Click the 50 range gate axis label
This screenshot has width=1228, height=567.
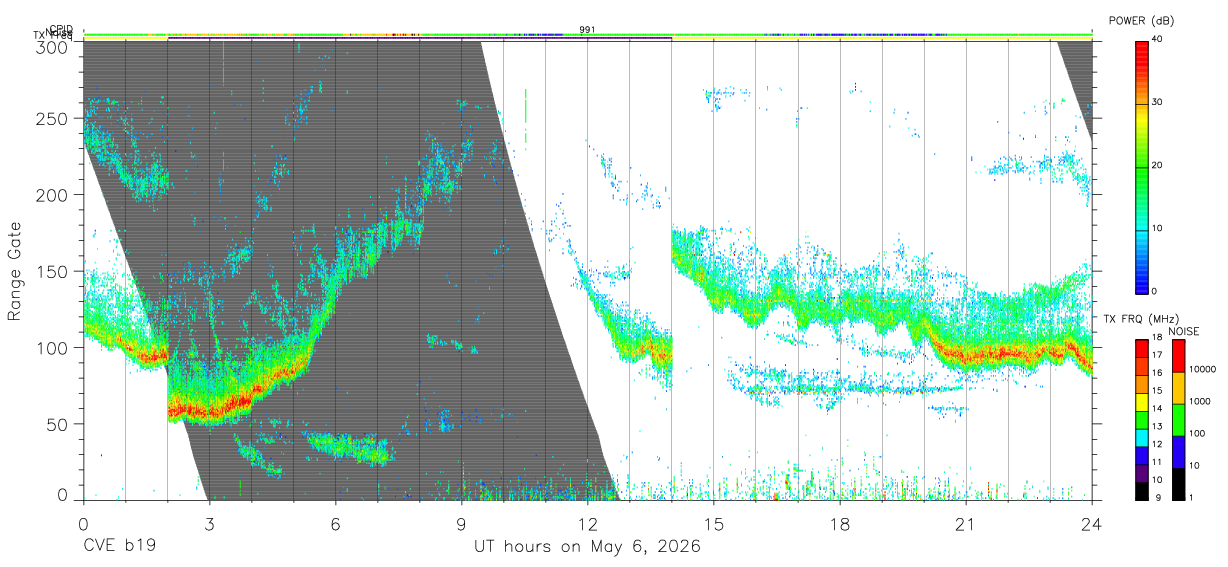click(56, 424)
